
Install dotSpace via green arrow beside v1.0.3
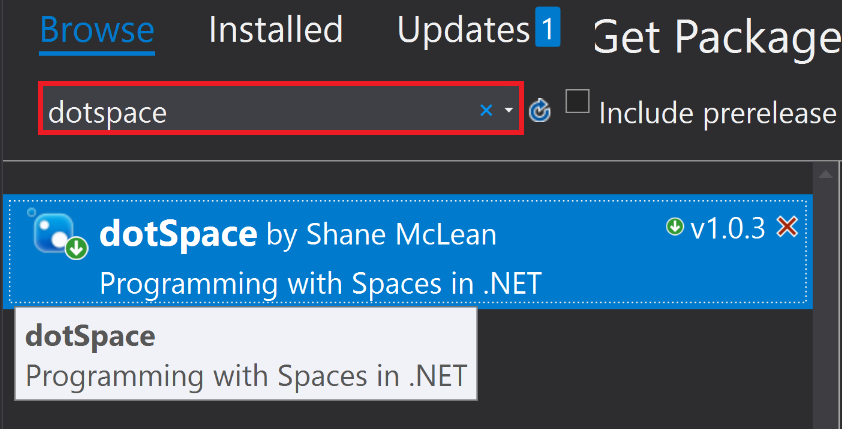tap(675, 228)
